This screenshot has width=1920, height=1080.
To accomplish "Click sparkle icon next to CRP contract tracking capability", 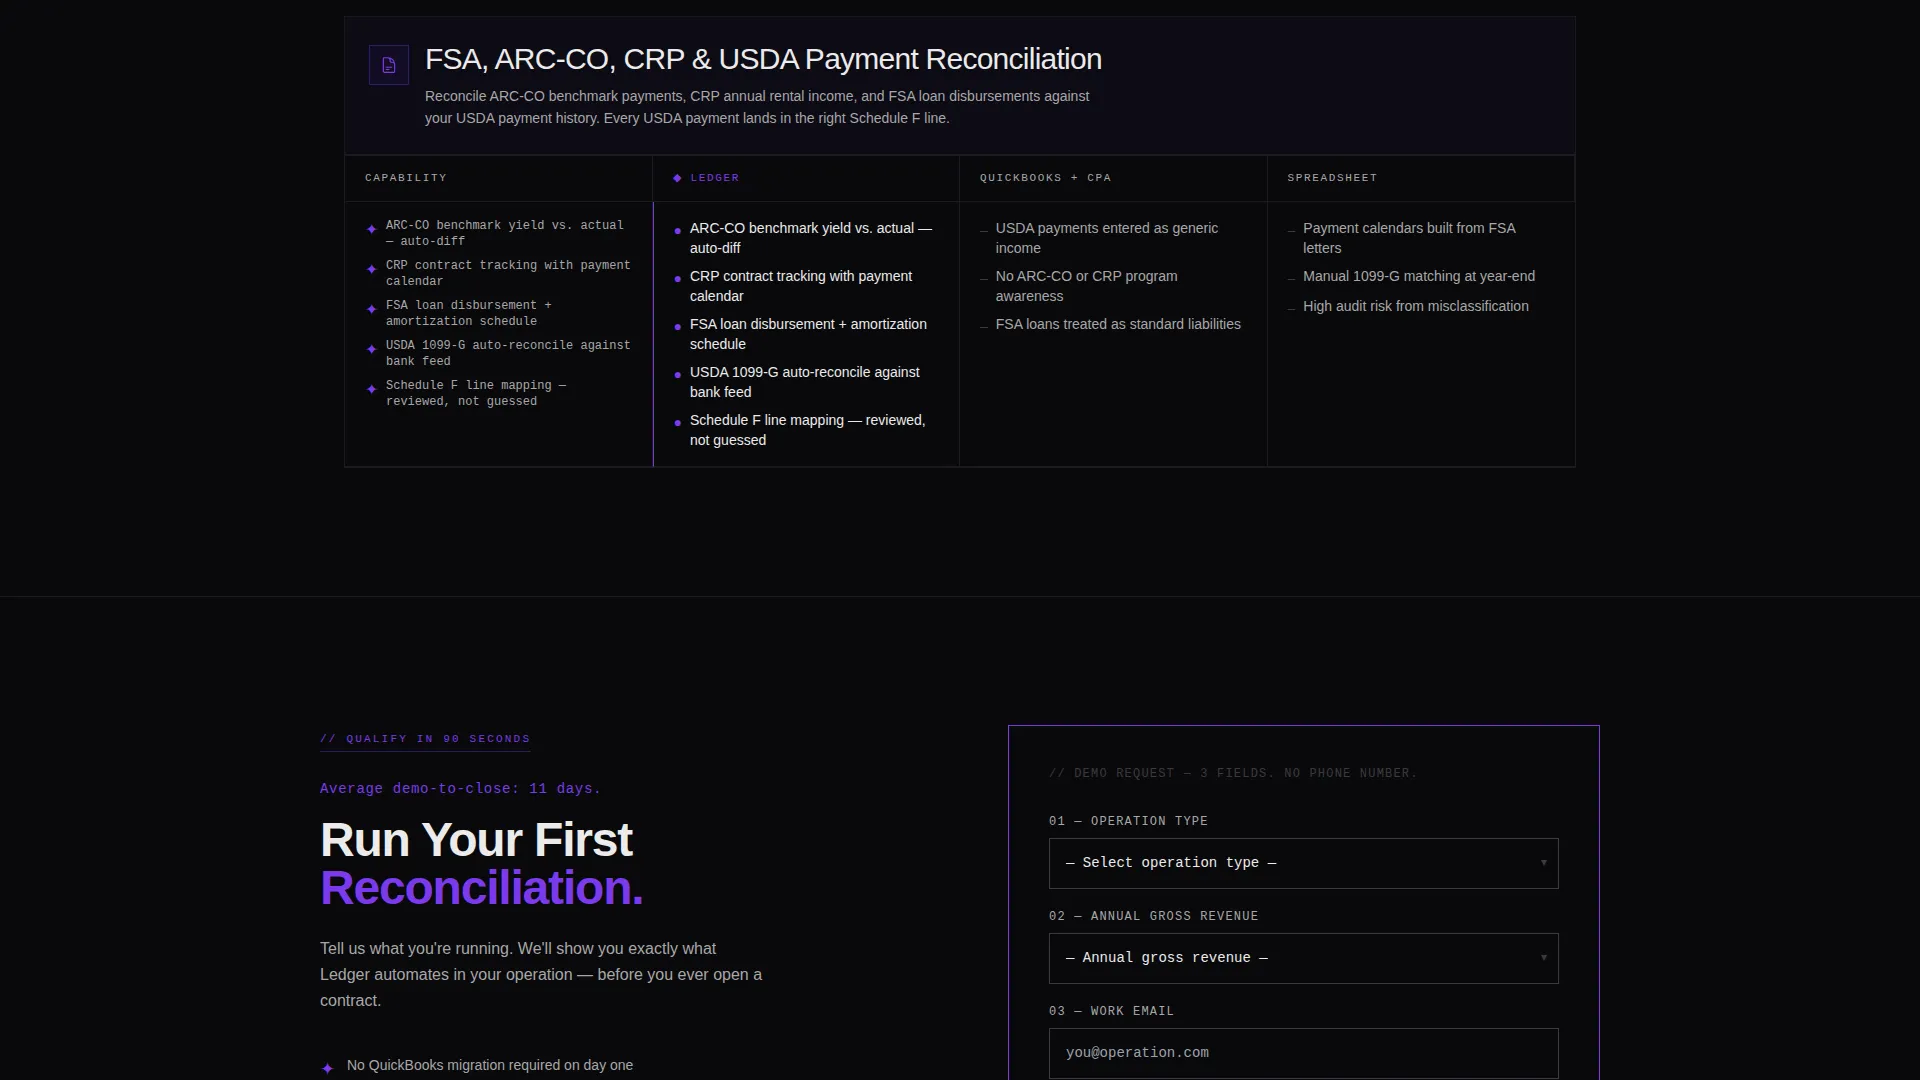I will (372, 269).
